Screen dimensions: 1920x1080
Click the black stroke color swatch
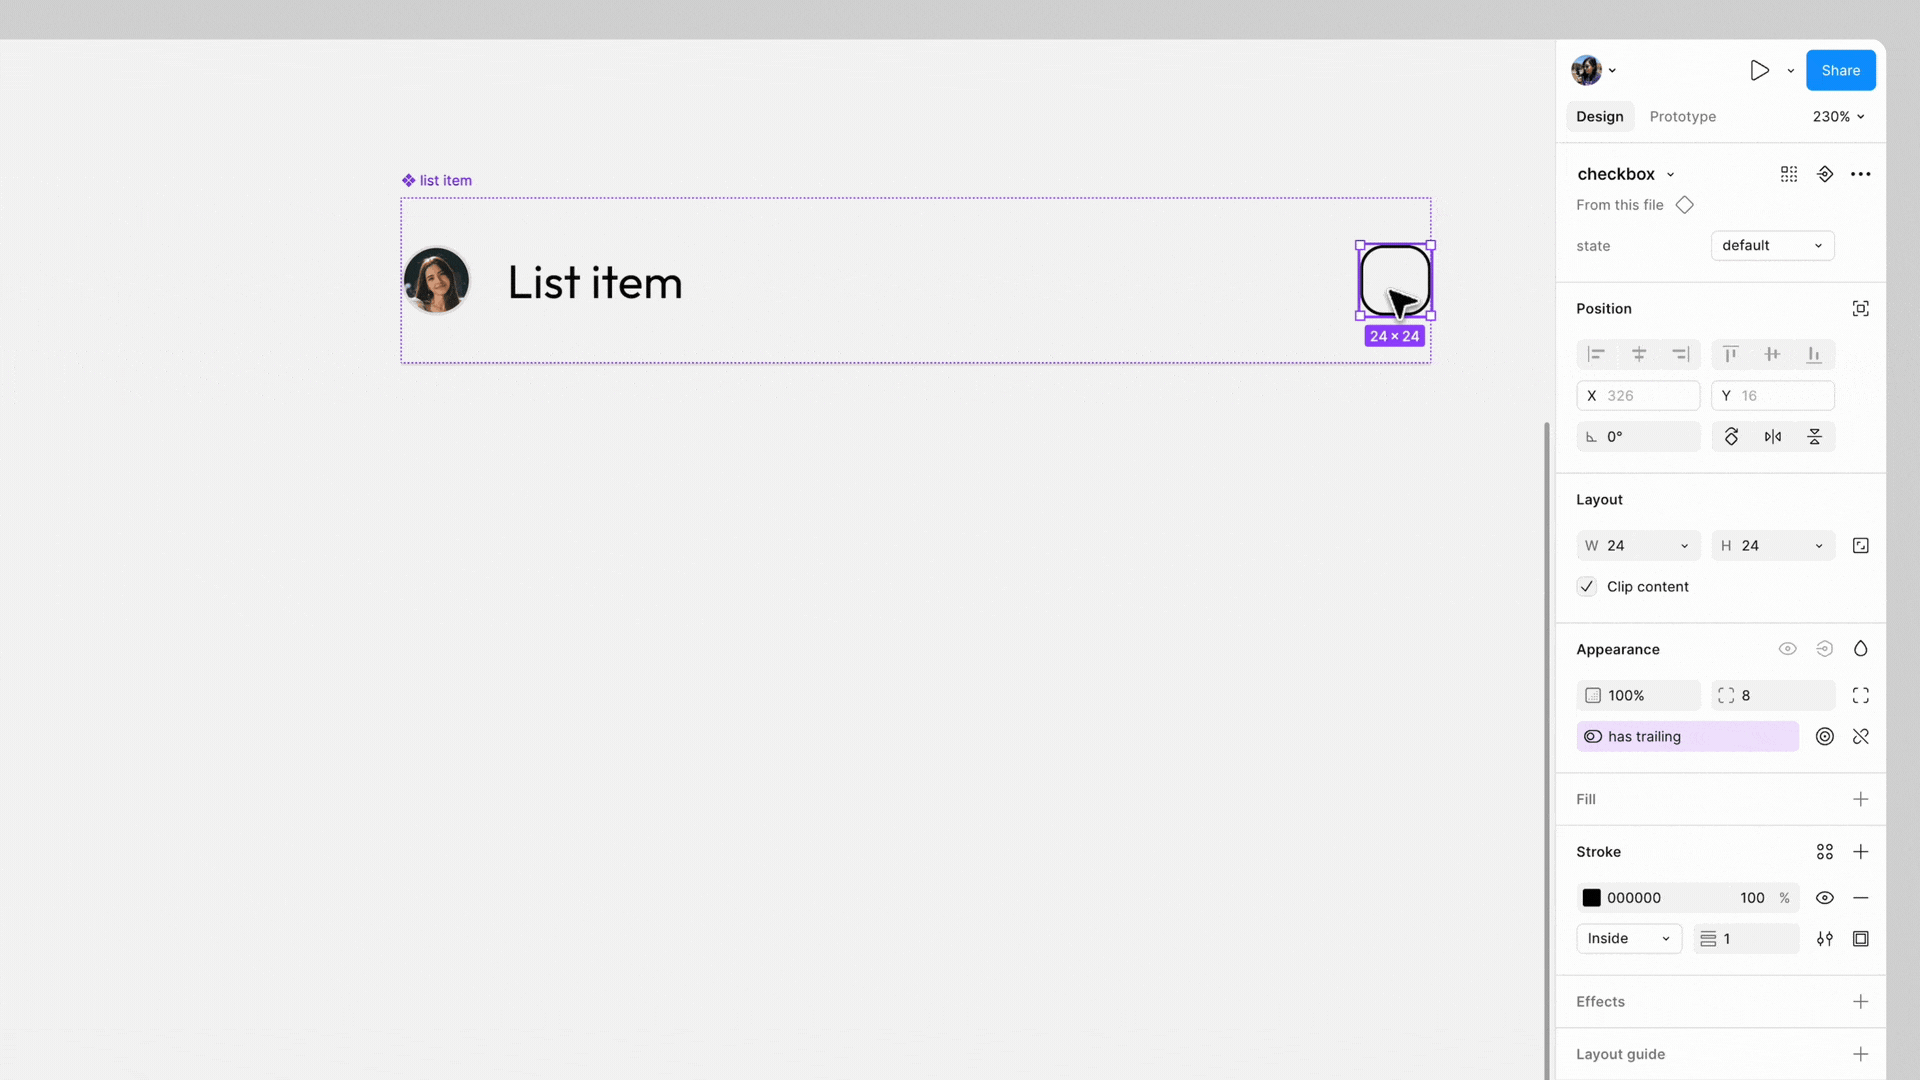[x=1592, y=898]
